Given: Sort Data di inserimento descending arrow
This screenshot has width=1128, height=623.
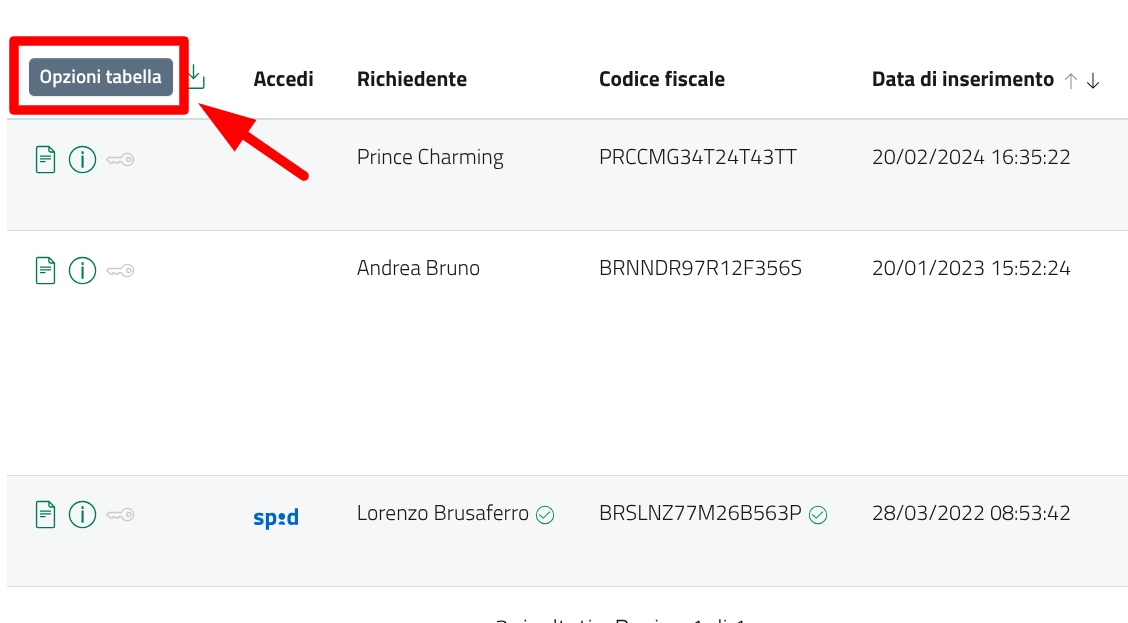Looking at the screenshot, I should (x=1093, y=81).
